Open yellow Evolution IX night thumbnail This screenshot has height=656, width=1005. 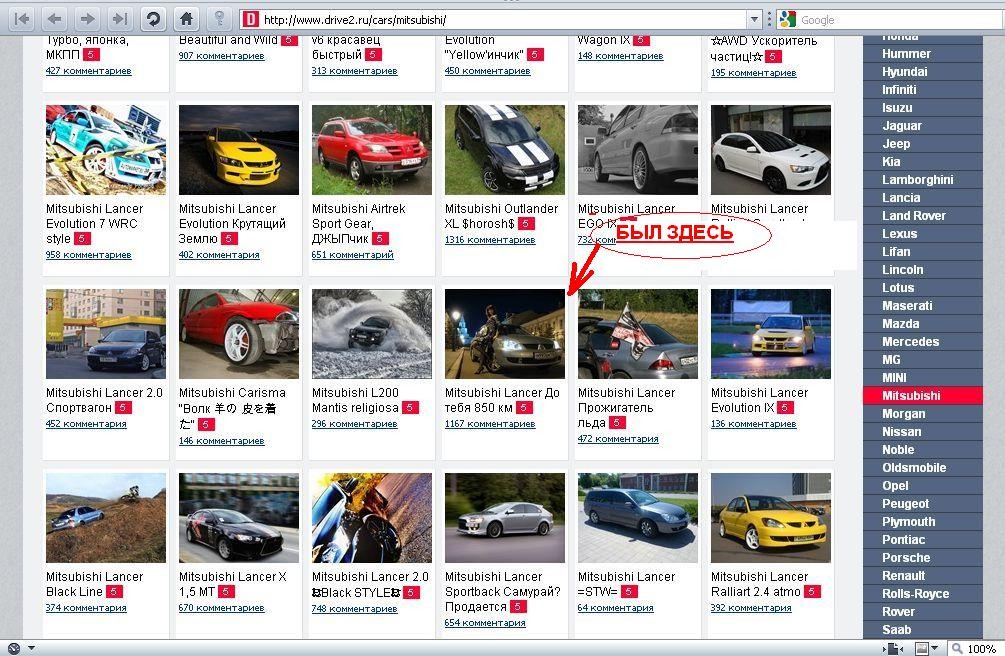[770, 334]
